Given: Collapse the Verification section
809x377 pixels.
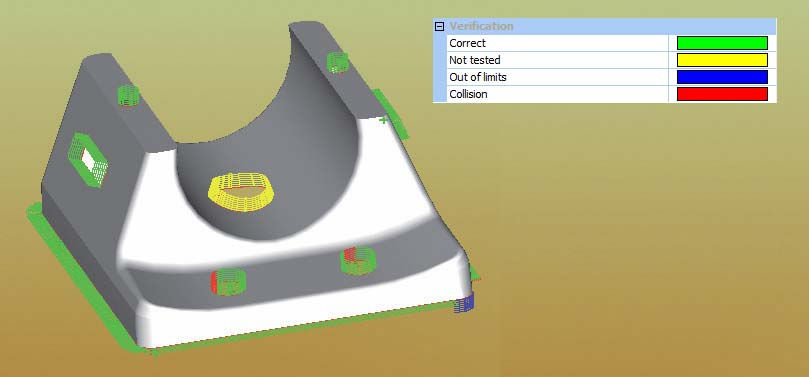Looking at the screenshot, I should click(x=439, y=26).
